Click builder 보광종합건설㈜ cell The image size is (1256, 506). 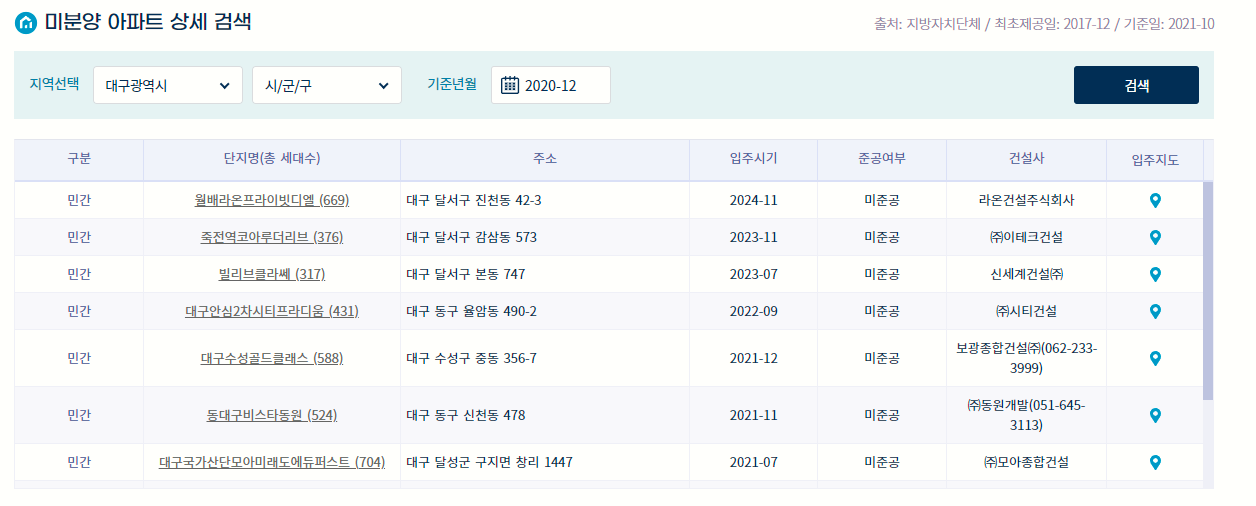(x=1027, y=358)
